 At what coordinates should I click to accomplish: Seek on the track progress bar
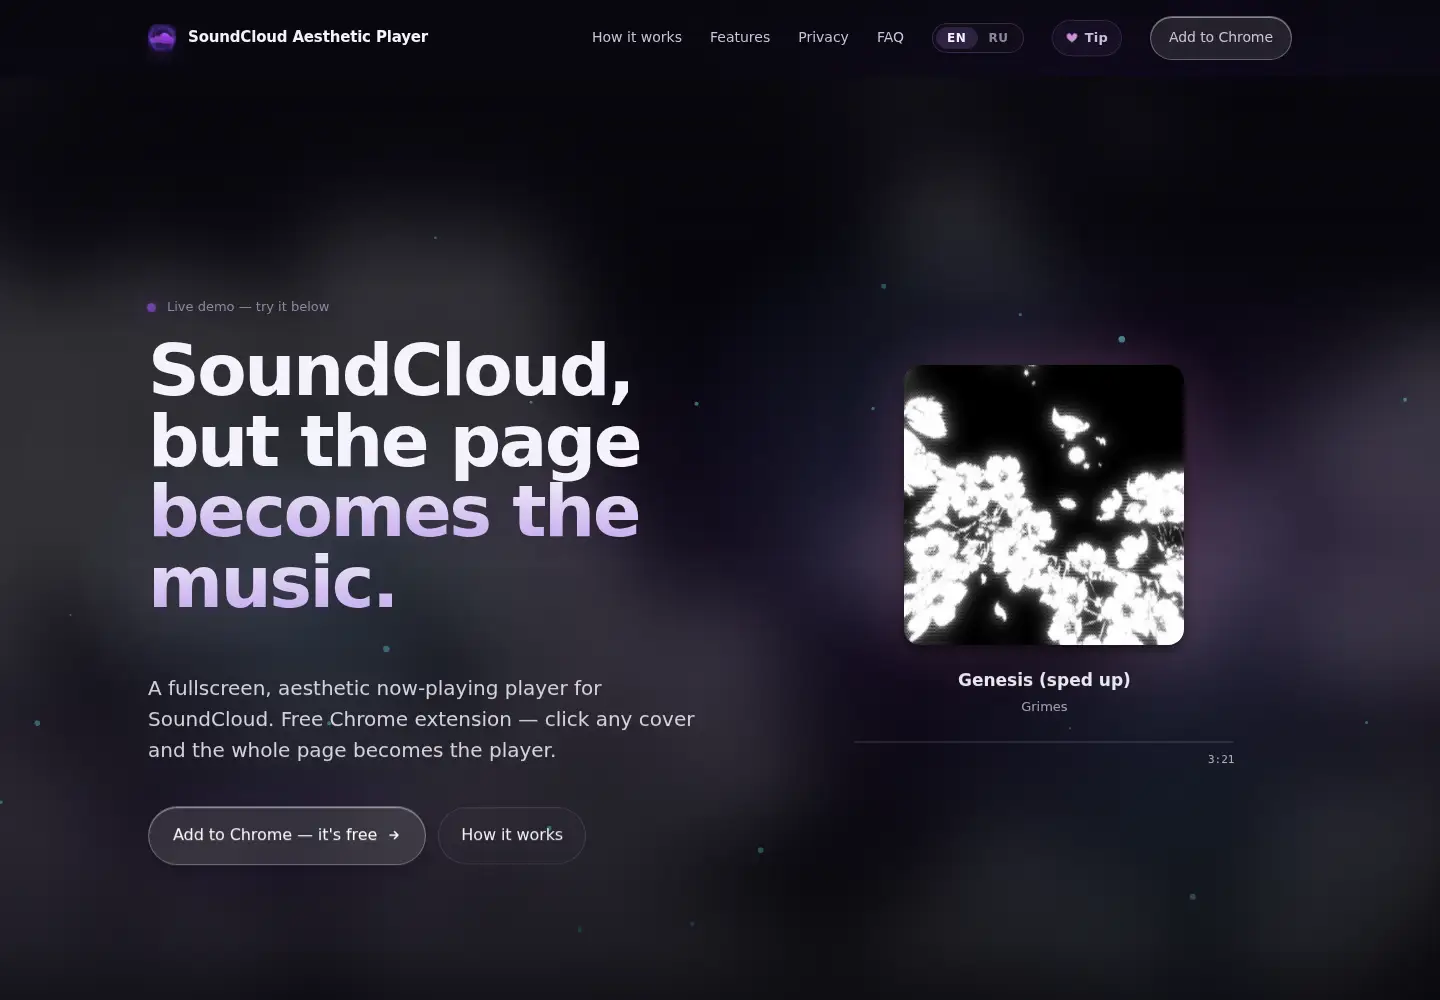(x=1044, y=742)
